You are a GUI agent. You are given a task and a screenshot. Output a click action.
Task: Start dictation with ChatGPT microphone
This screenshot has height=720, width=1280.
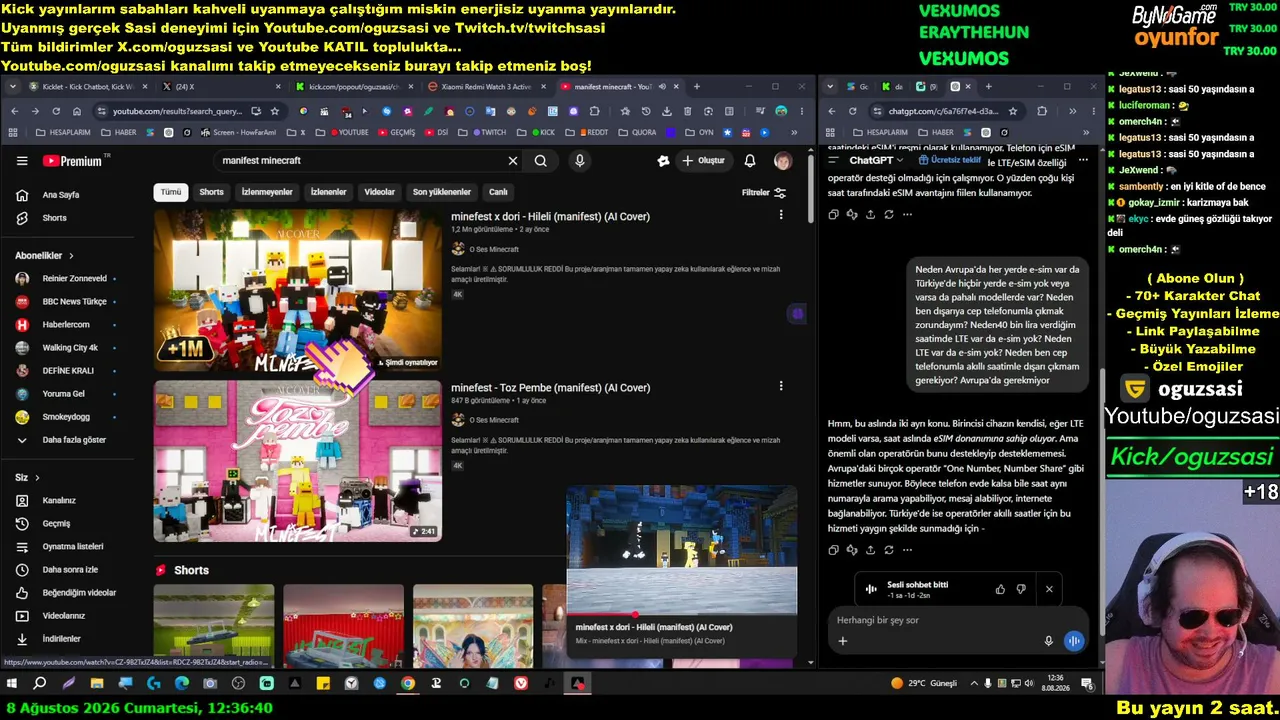pyautogui.click(x=1048, y=641)
